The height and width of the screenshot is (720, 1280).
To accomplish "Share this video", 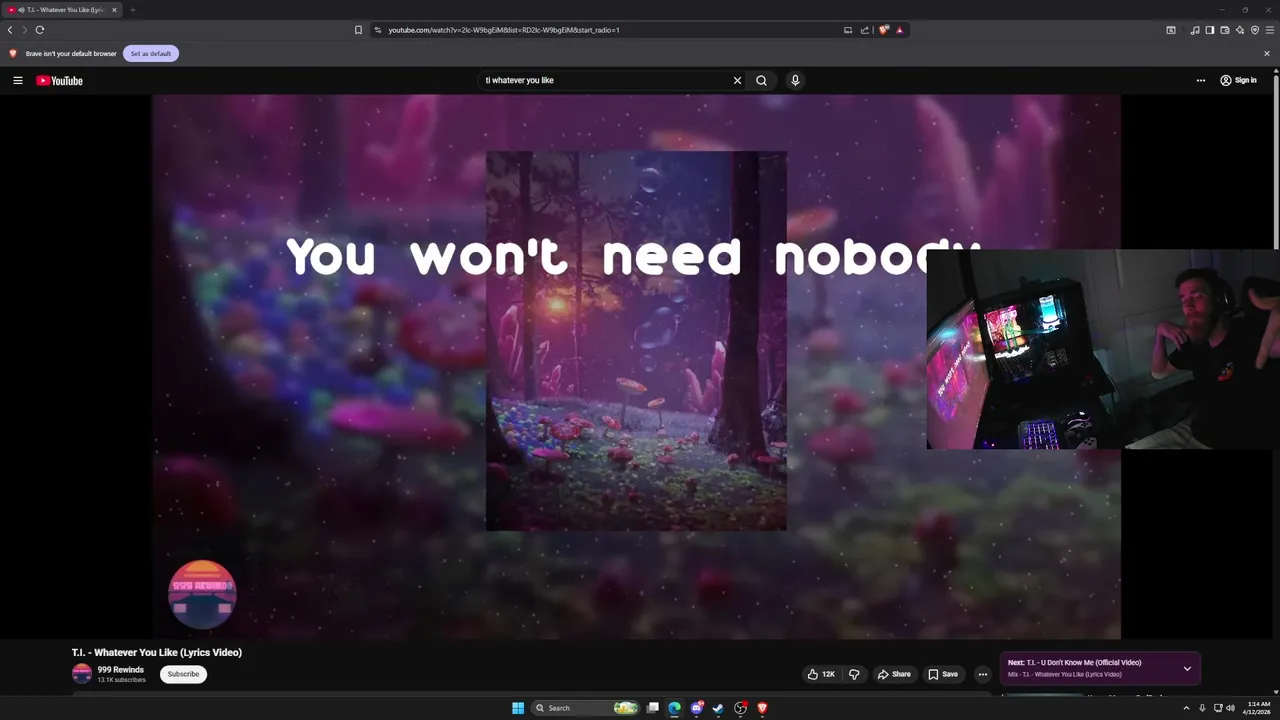I will click(x=894, y=674).
